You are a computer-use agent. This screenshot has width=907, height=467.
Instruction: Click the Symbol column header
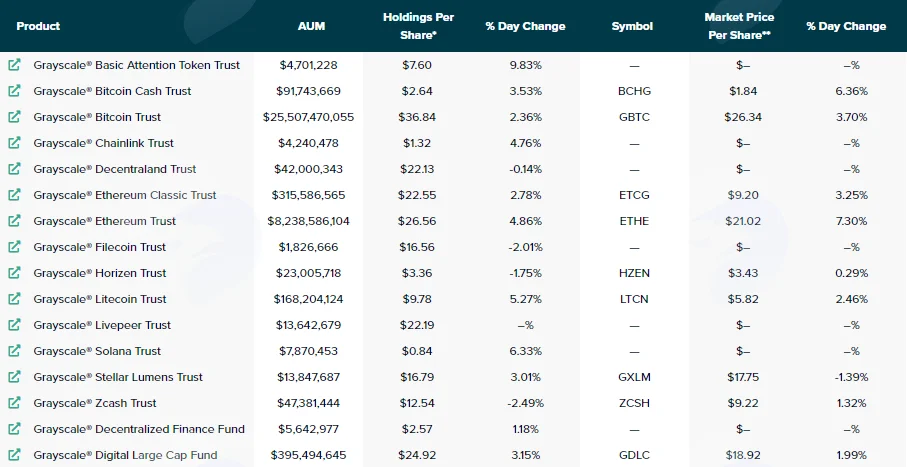point(632,26)
